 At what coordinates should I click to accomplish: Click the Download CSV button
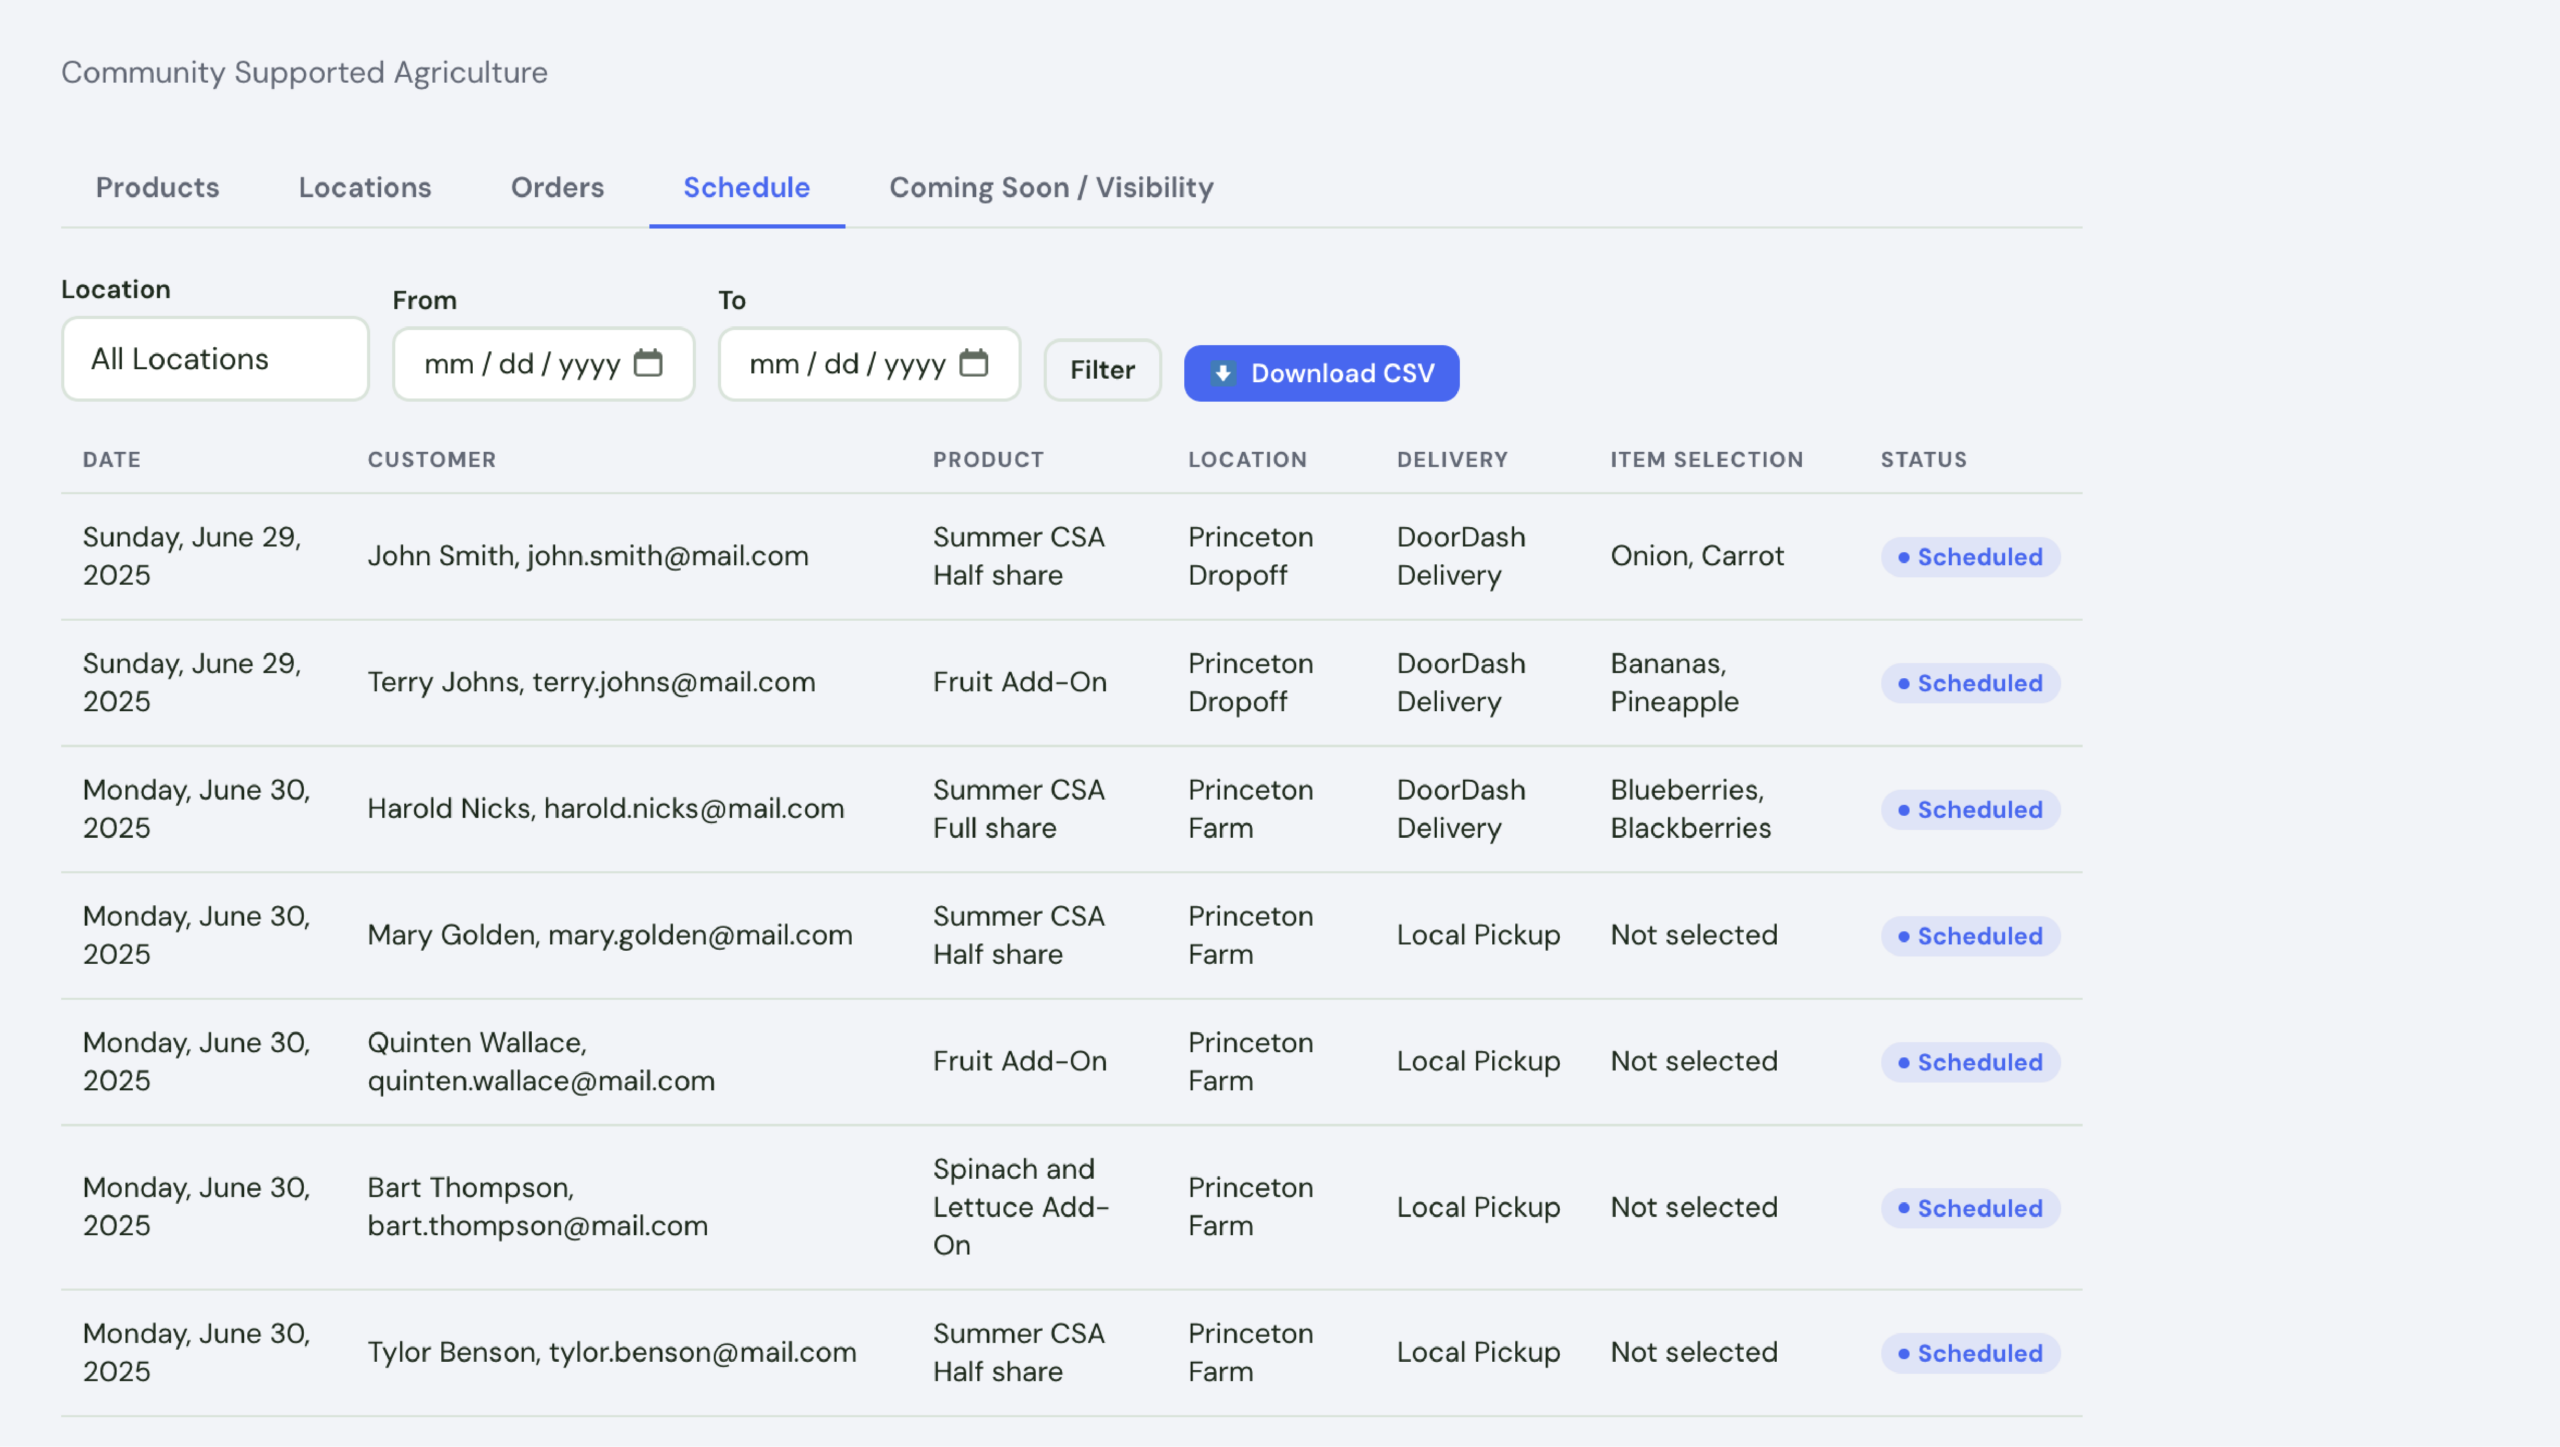click(1321, 372)
